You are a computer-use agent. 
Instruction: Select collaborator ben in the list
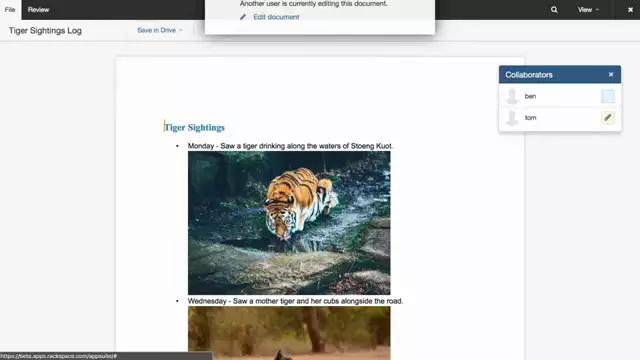[x=560, y=96]
